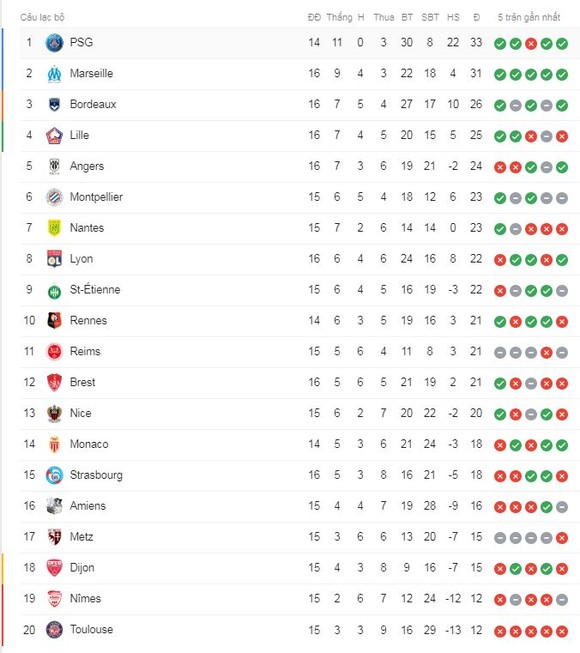Image resolution: width=580 pixels, height=653 pixels.
Task: Click the HS goal difference column header
Action: click(x=453, y=17)
